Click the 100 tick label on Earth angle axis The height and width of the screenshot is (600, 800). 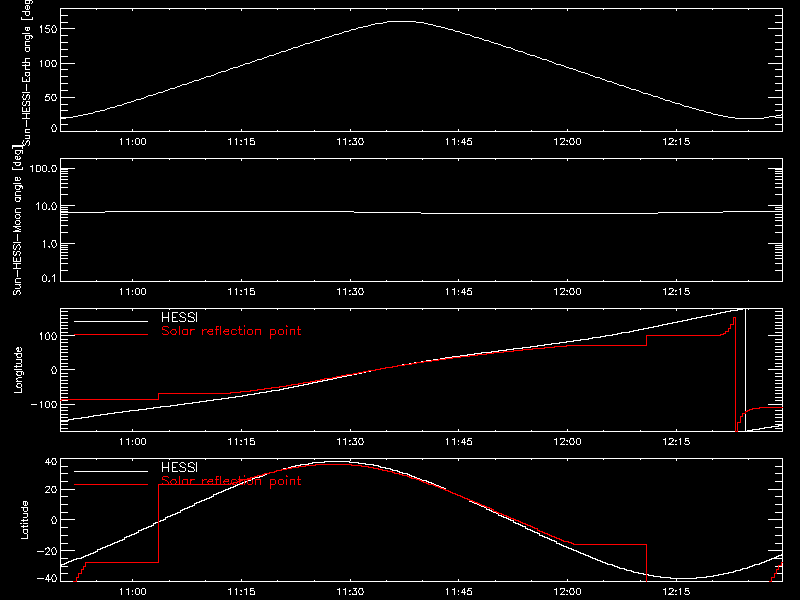coord(48,63)
